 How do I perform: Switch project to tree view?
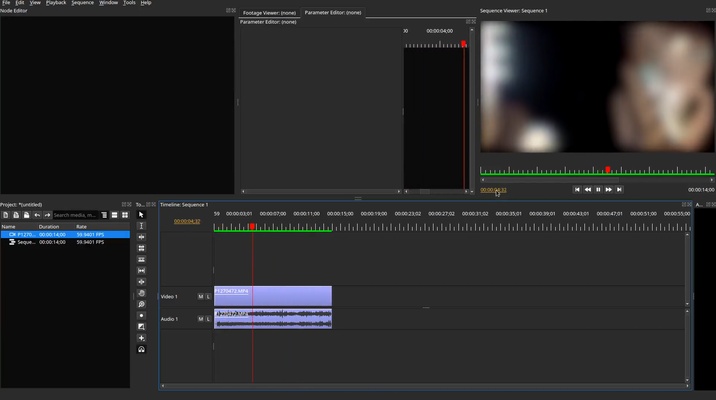pyautogui.click(x=104, y=215)
